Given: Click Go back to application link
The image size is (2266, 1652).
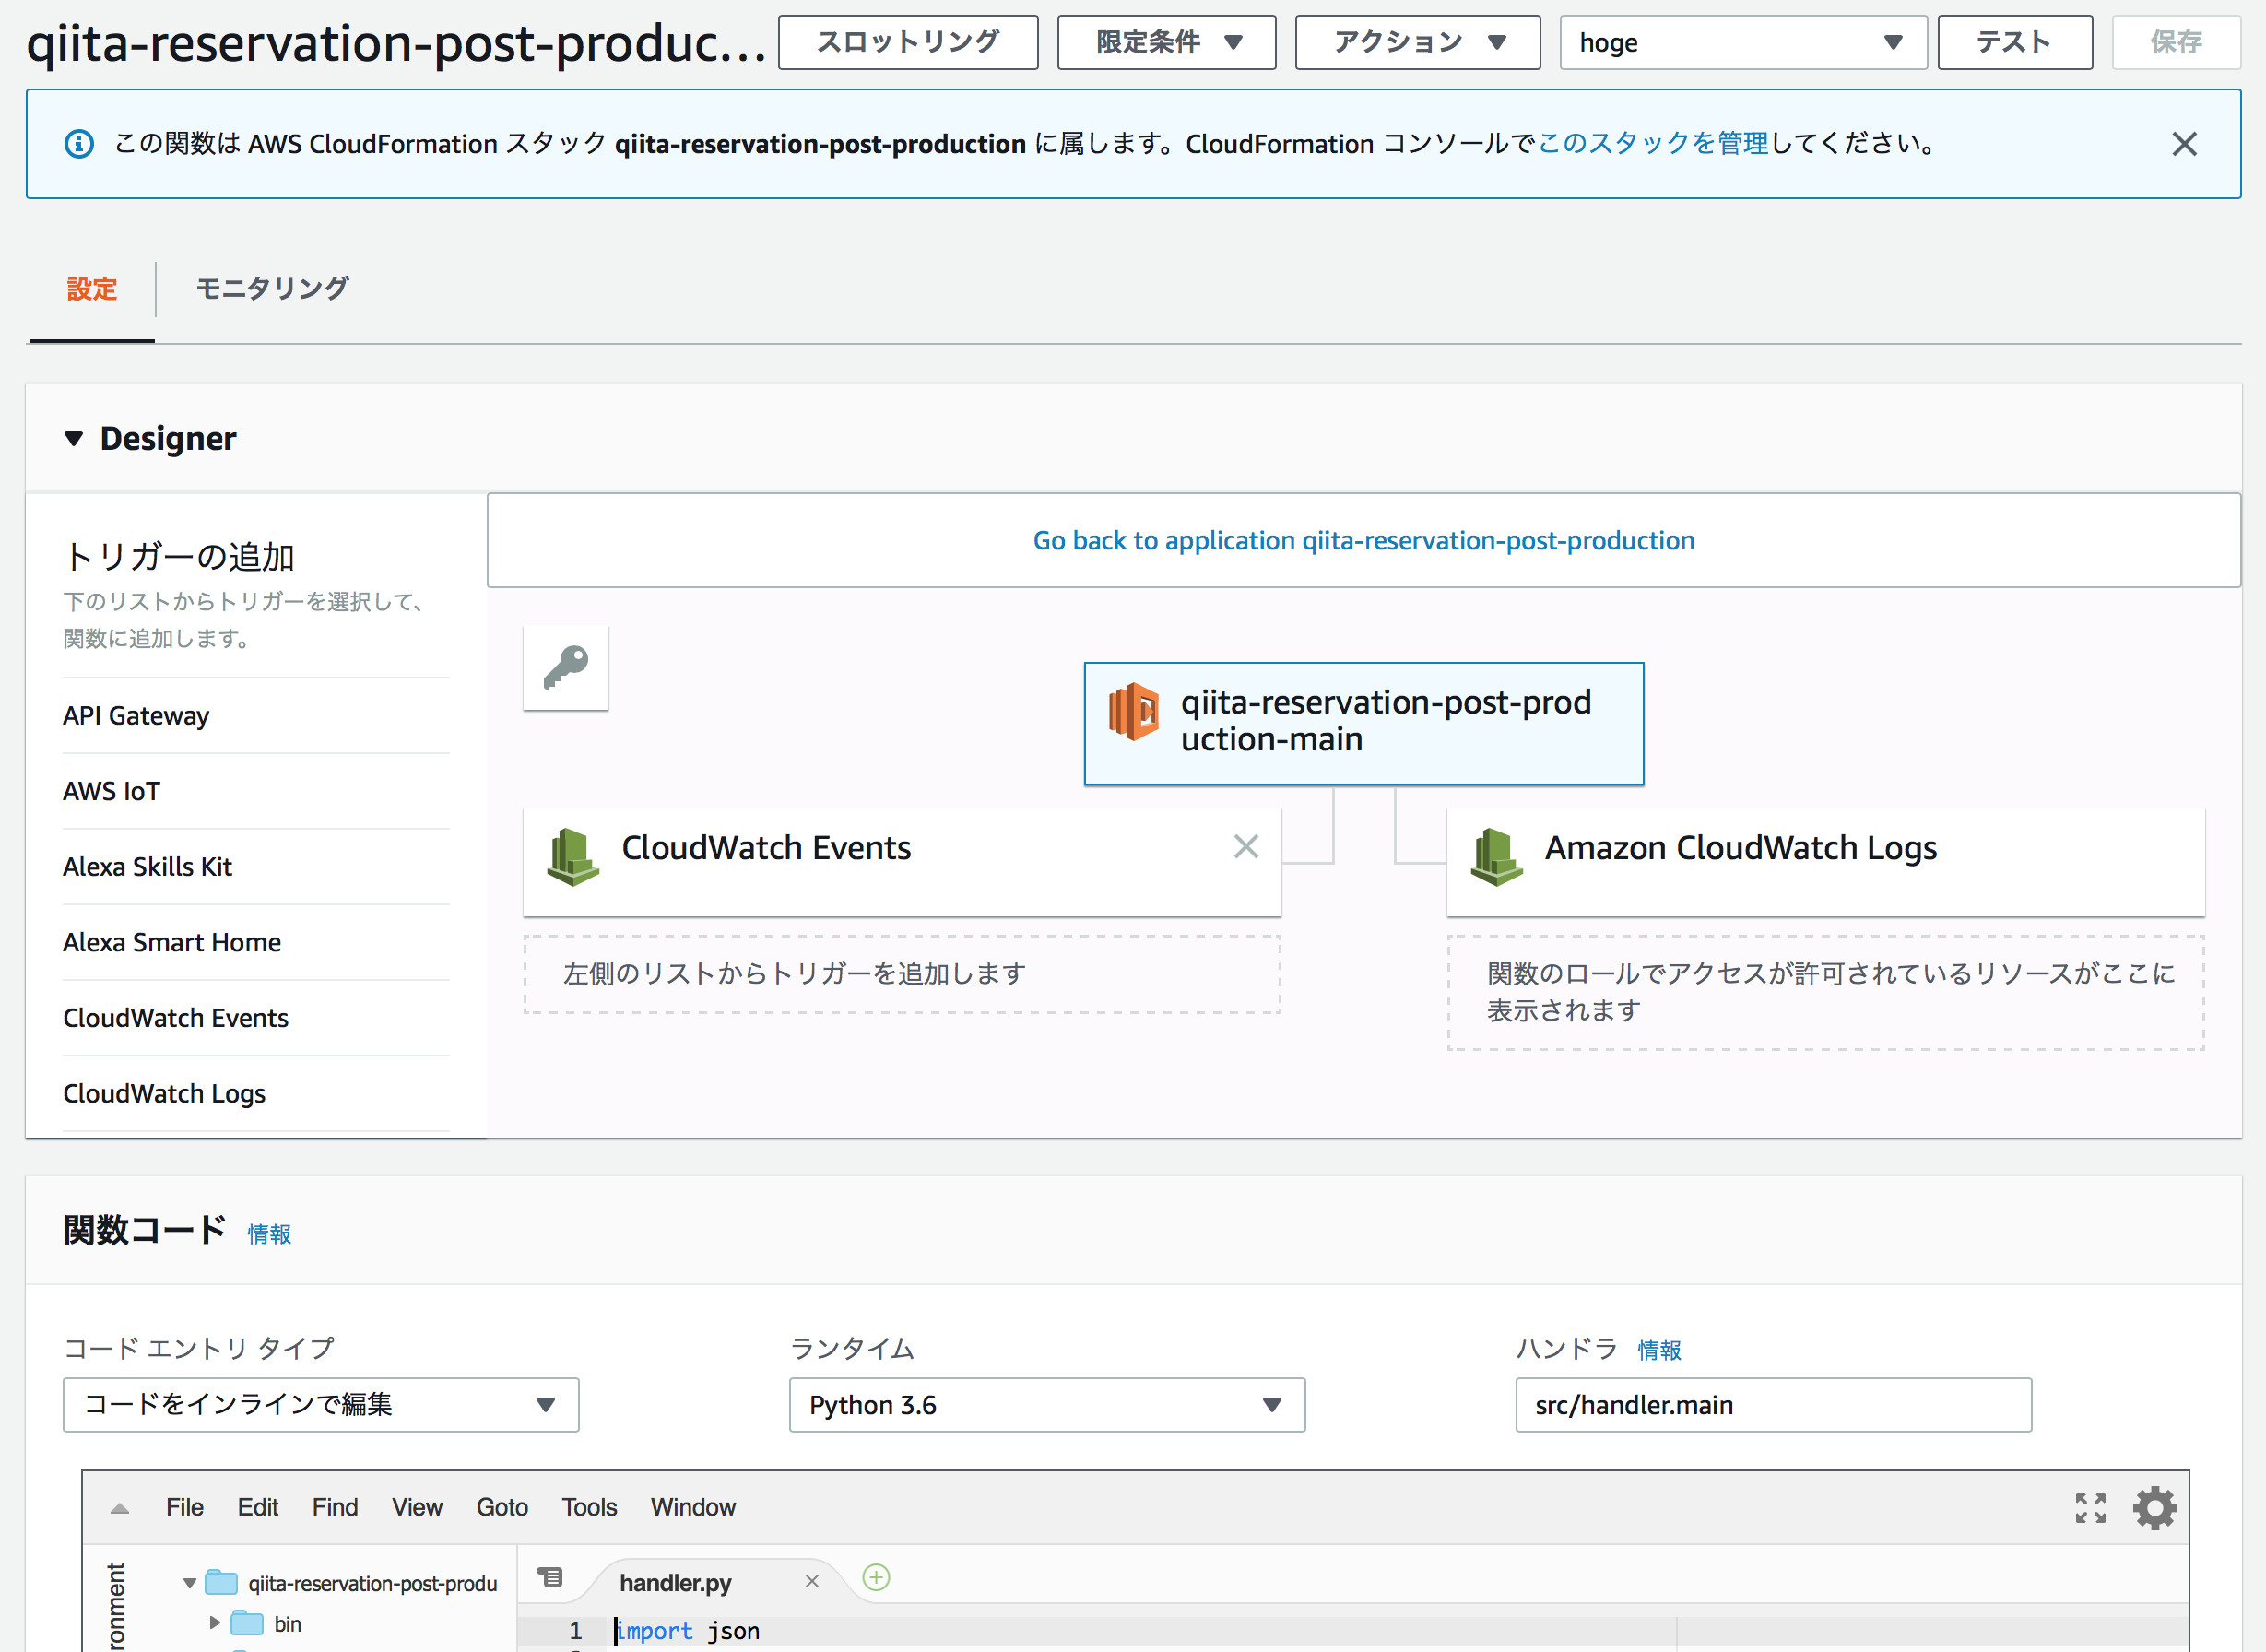Looking at the screenshot, I should point(1364,541).
